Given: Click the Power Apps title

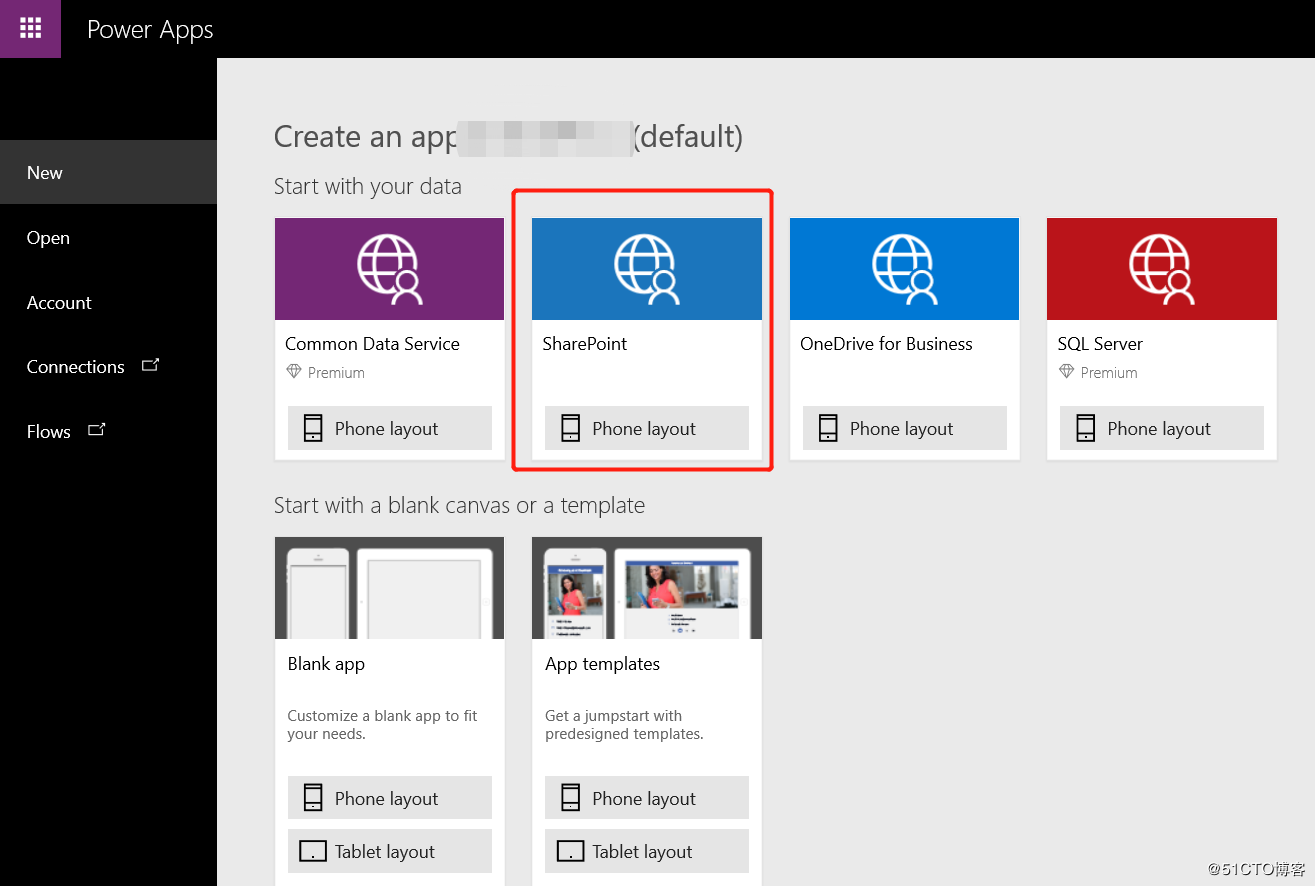Looking at the screenshot, I should click(x=150, y=30).
